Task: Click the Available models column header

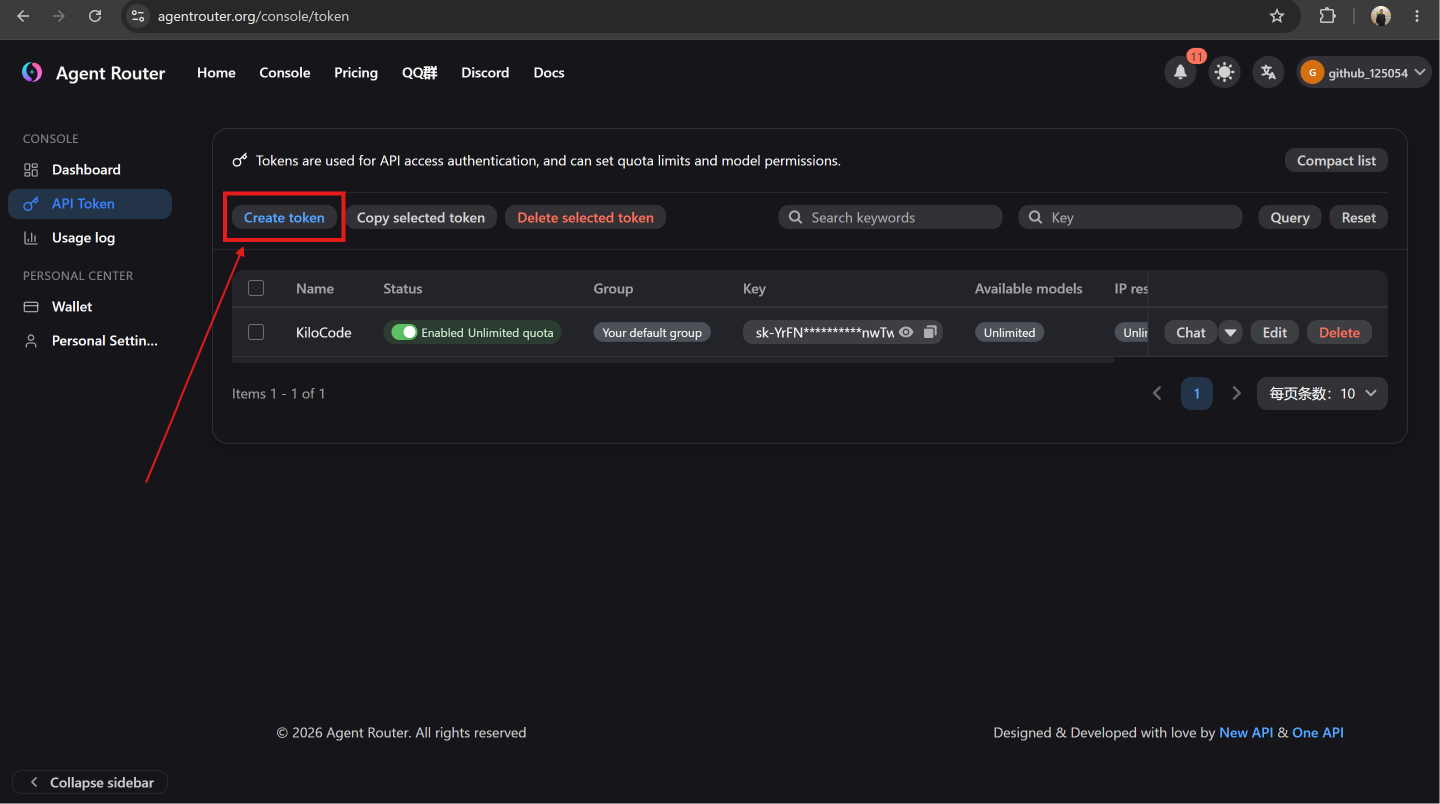Action: (1029, 288)
